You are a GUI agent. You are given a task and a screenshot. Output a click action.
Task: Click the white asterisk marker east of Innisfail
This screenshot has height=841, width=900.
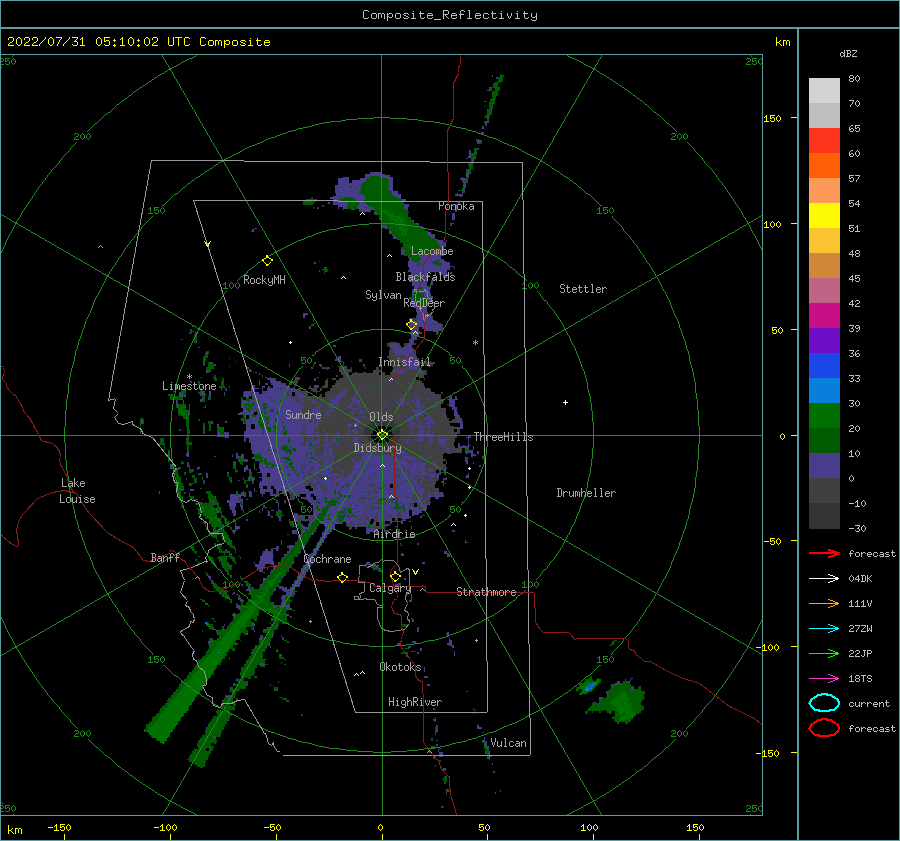click(x=475, y=343)
